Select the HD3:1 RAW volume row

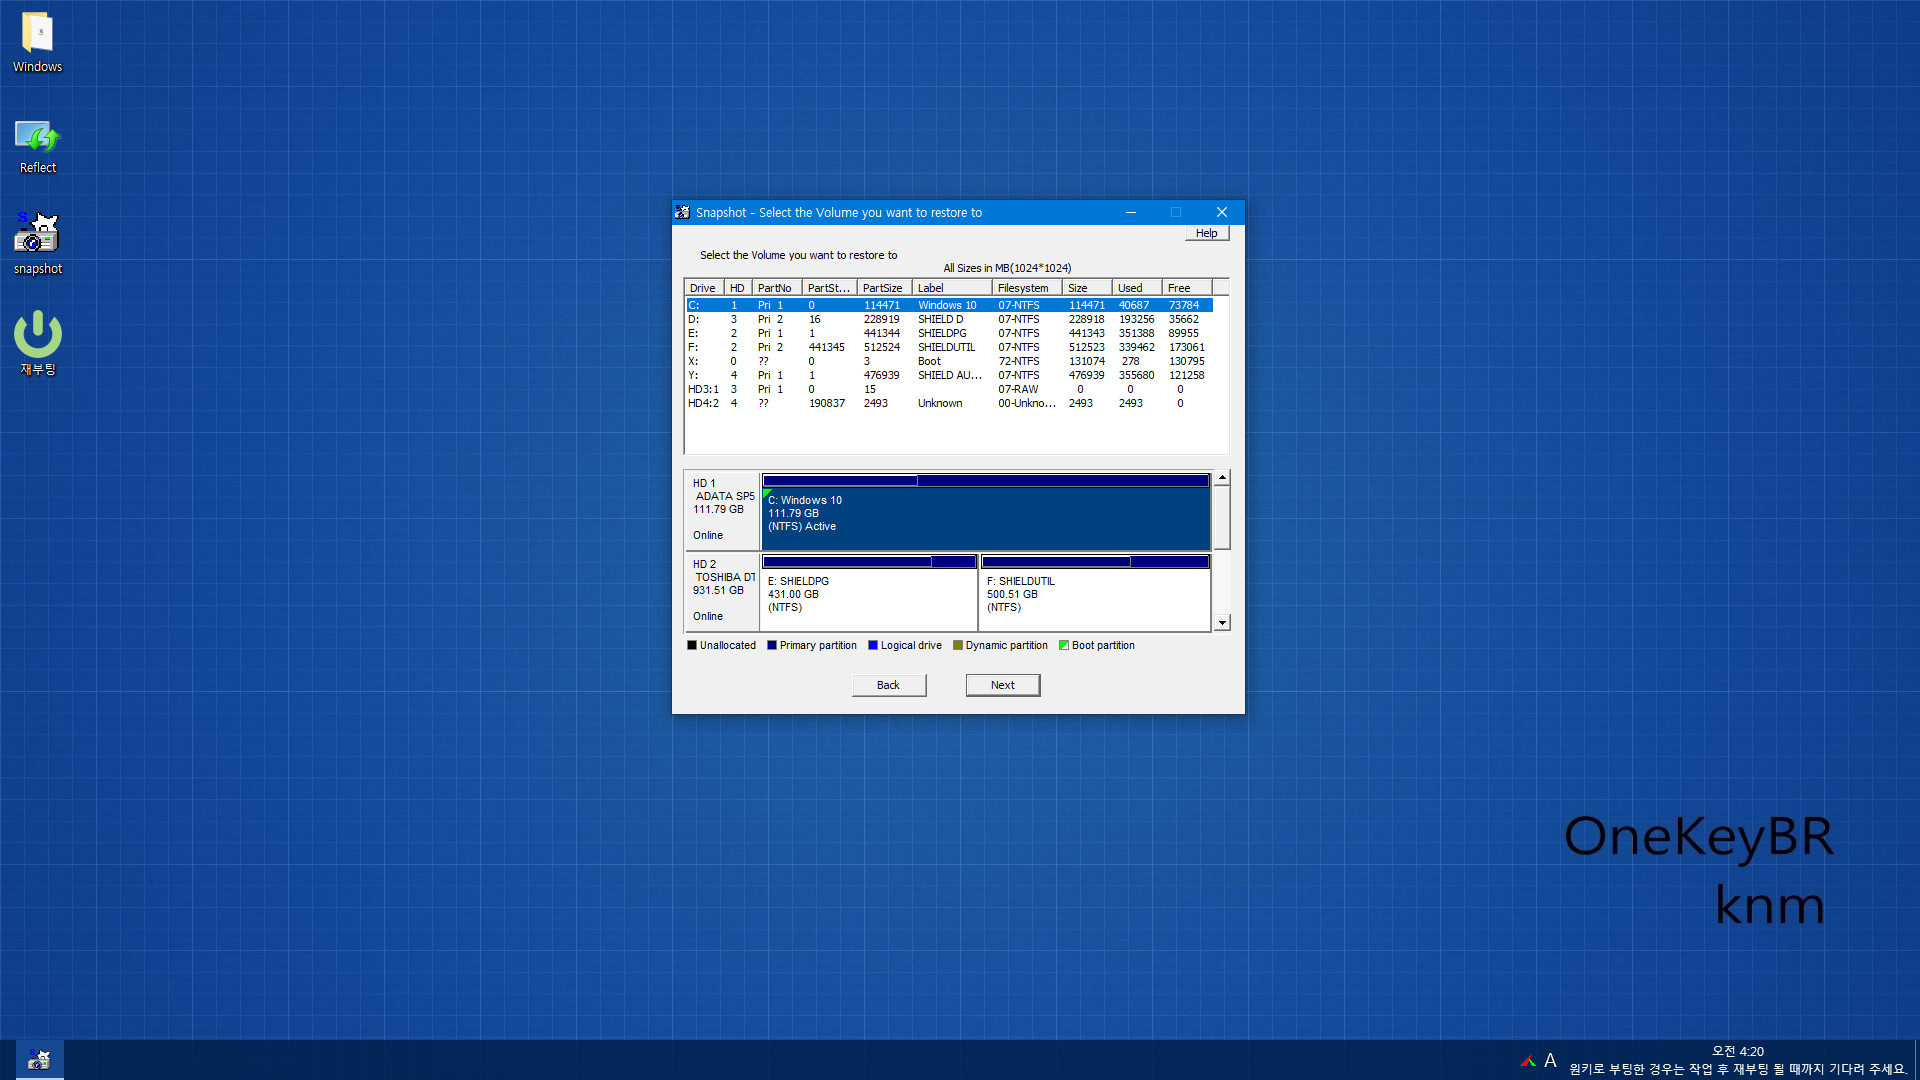[x=949, y=389]
